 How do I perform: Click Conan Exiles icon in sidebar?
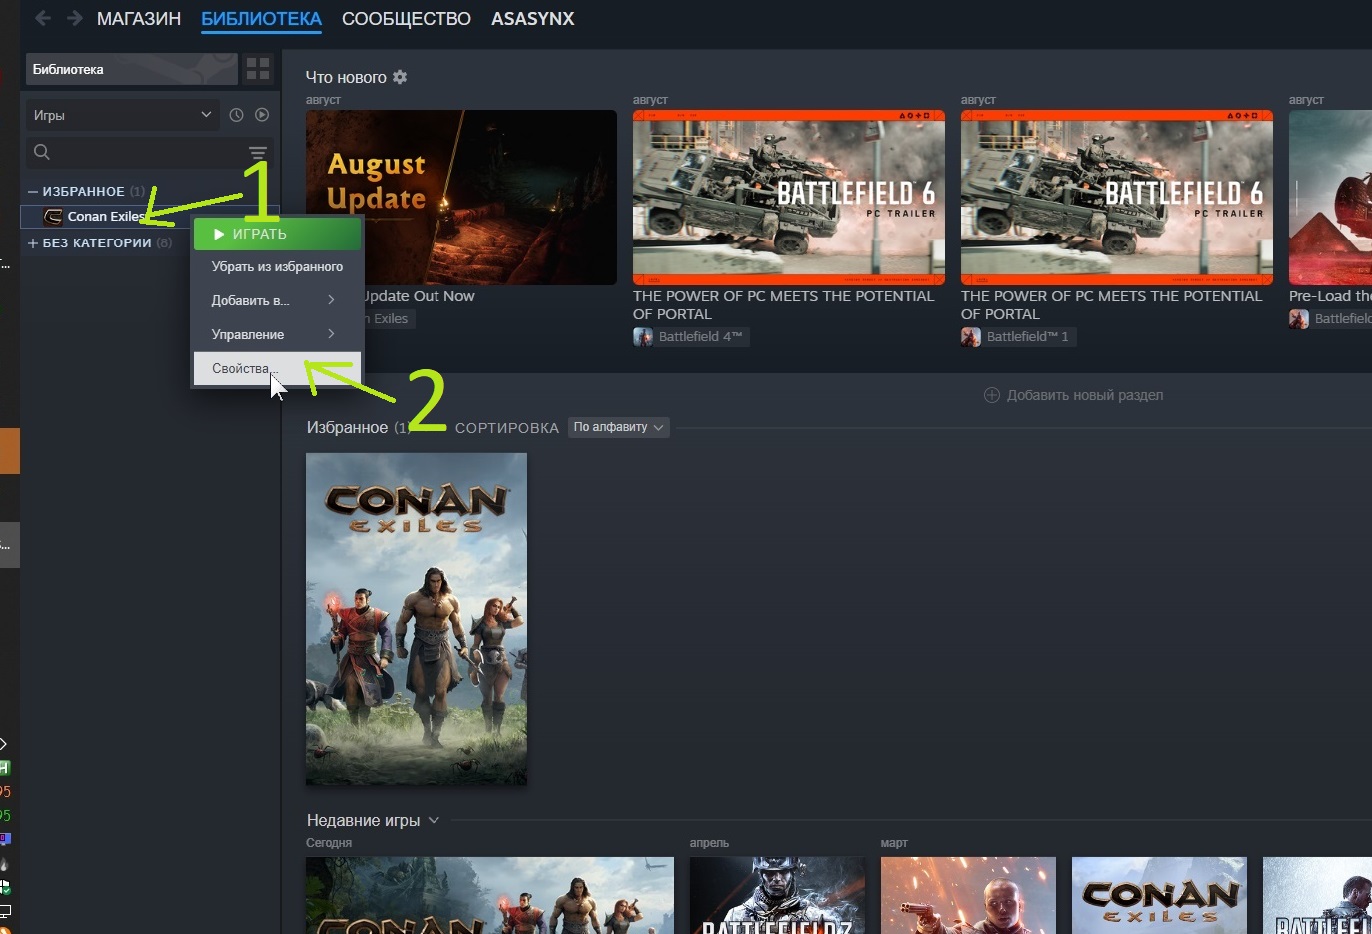[x=53, y=216]
